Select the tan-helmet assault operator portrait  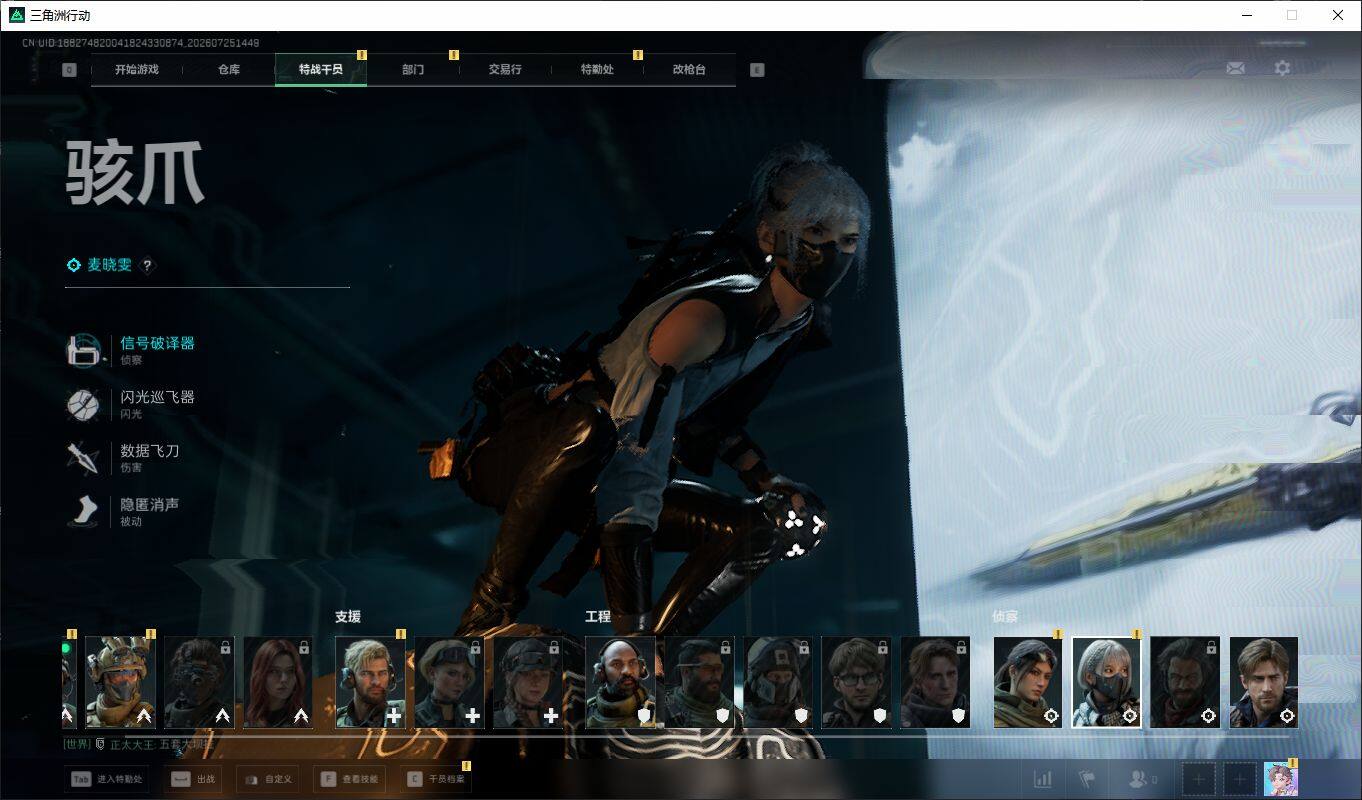tap(120, 682)
